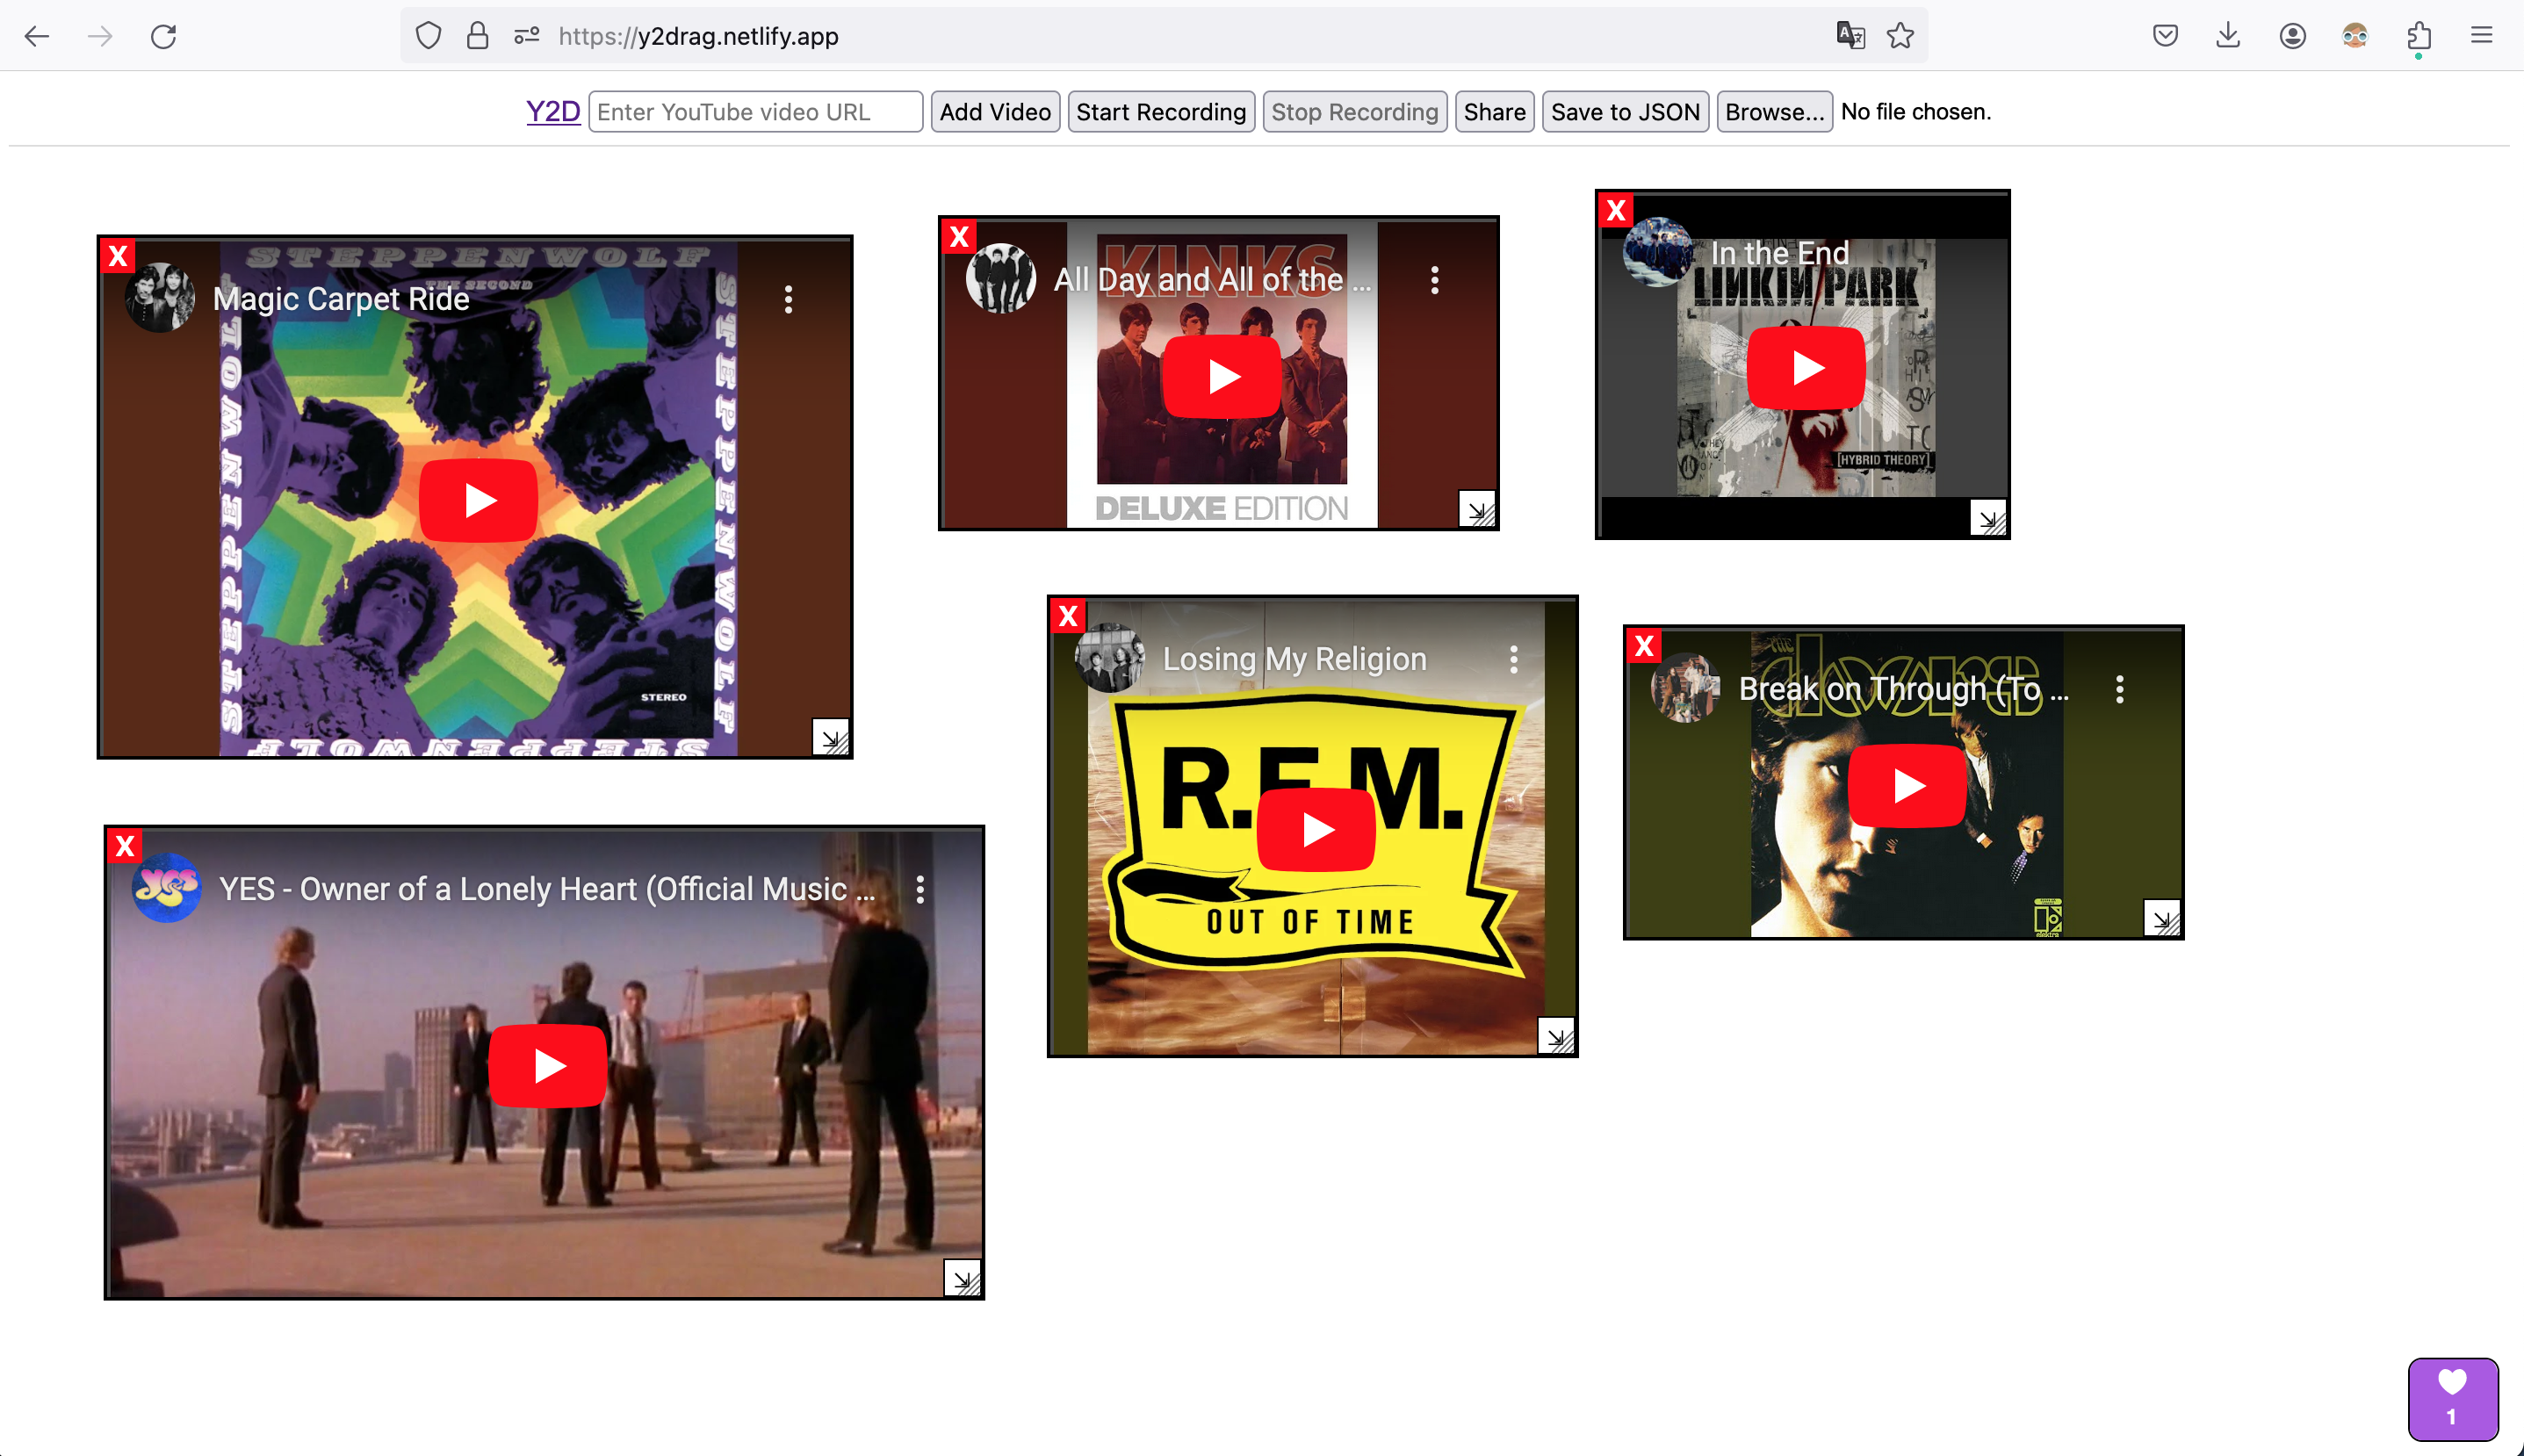Open YES - Owner of a Lonely Heart title link
This screenshot has height=1456, width=2524.
[x=547, y=889]
